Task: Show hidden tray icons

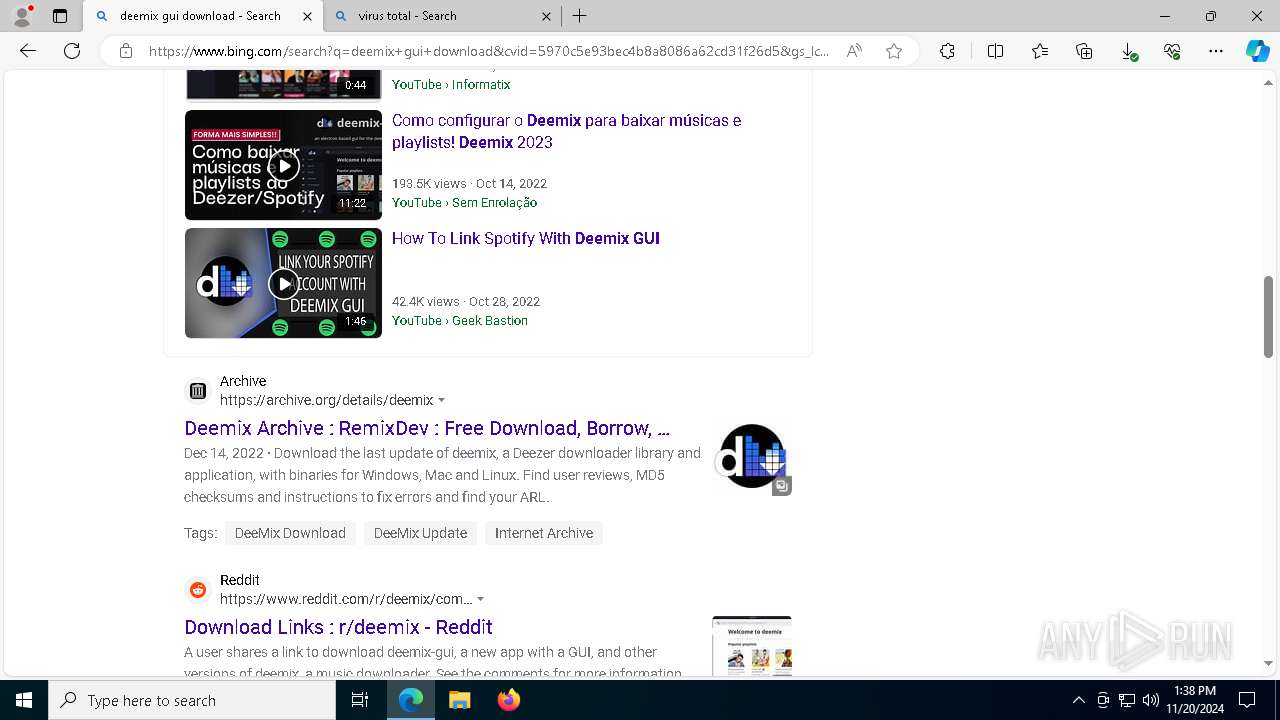Action: coord(1078,700)
